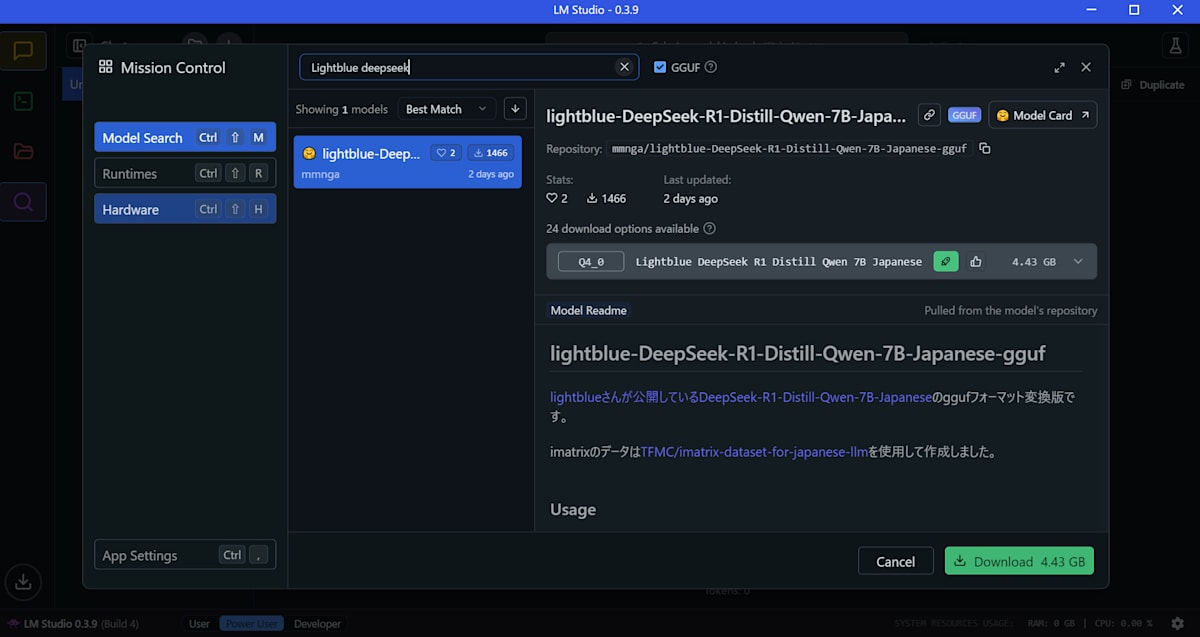Image resolution: width=1200 pixels, height=637 pixels.
Task: Select the lightblue-Deep... search result
Action: (408, 162)
